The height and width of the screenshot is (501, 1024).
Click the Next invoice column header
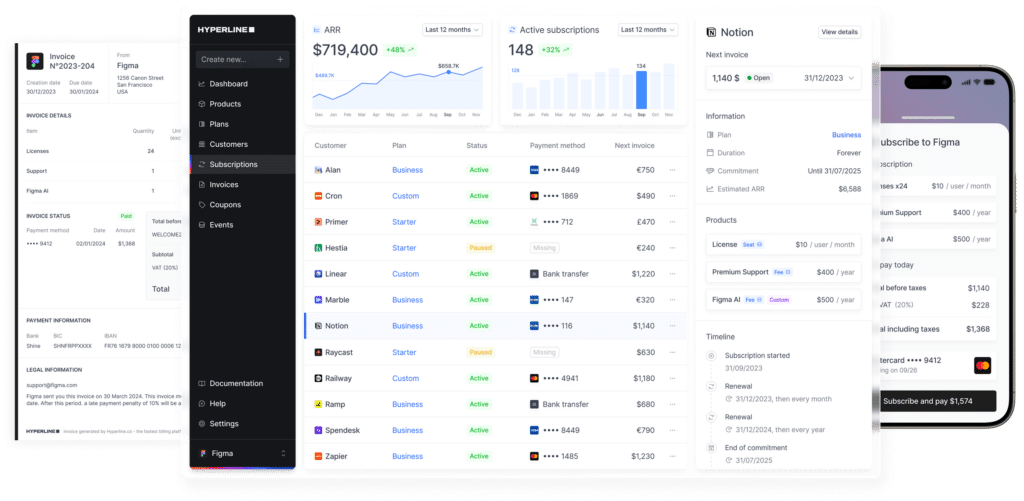[x=634, y=146]
